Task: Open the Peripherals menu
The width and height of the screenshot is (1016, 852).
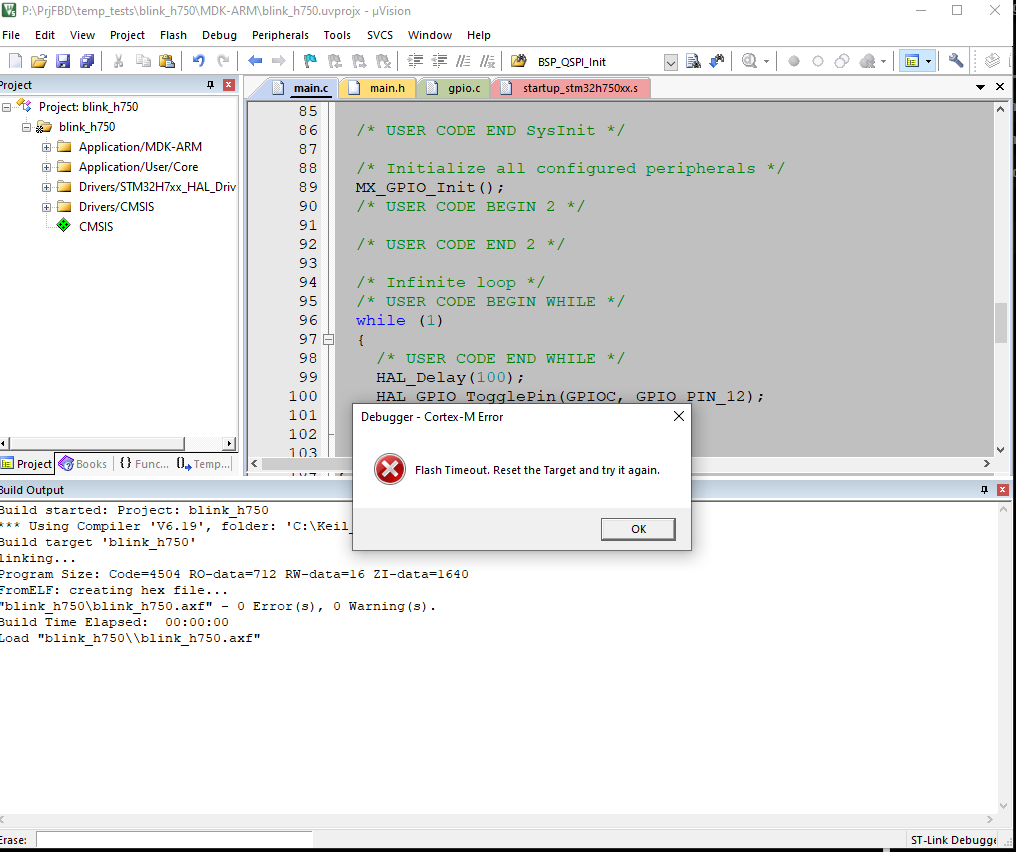Action: (x=280, y=35)
